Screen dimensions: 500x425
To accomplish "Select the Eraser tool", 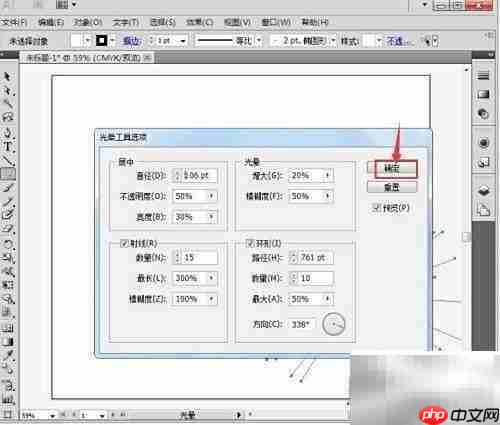I will [7, 229].
